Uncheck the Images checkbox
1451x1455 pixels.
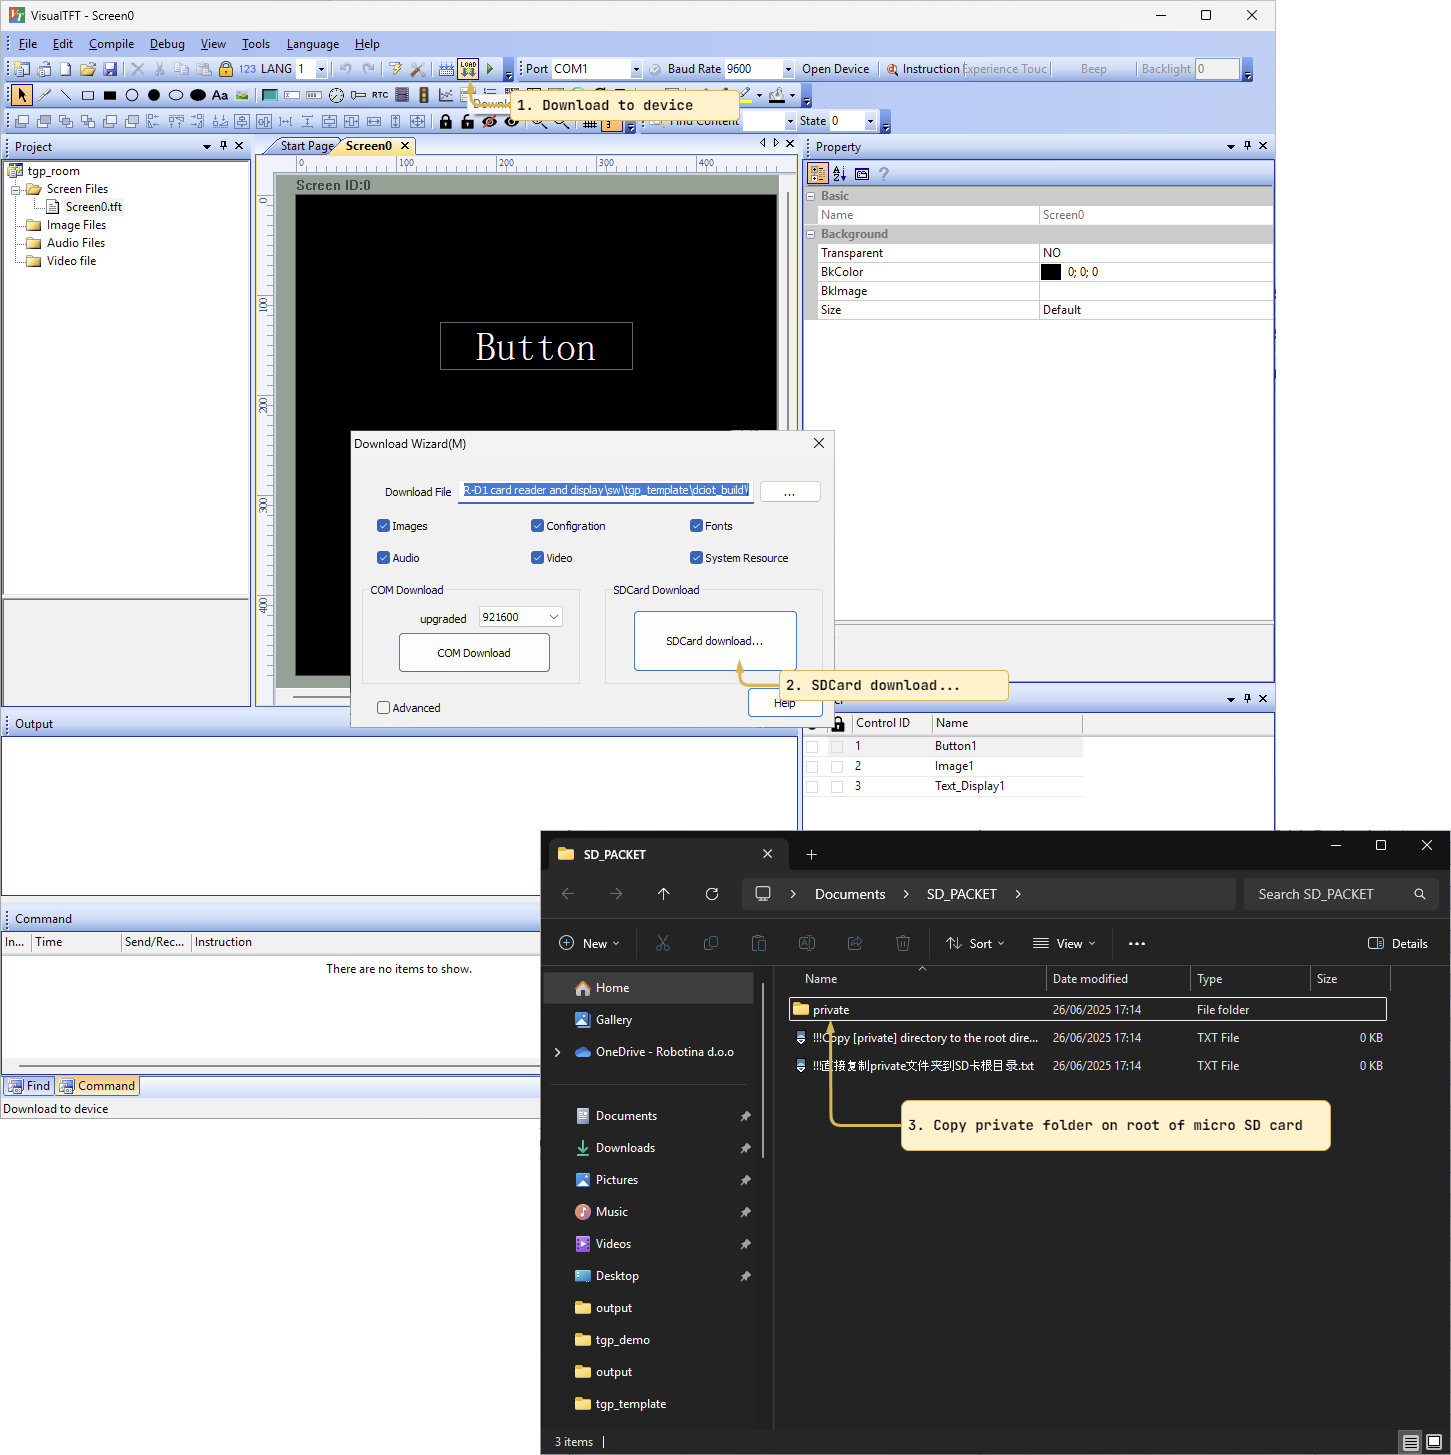coord(383,526)
